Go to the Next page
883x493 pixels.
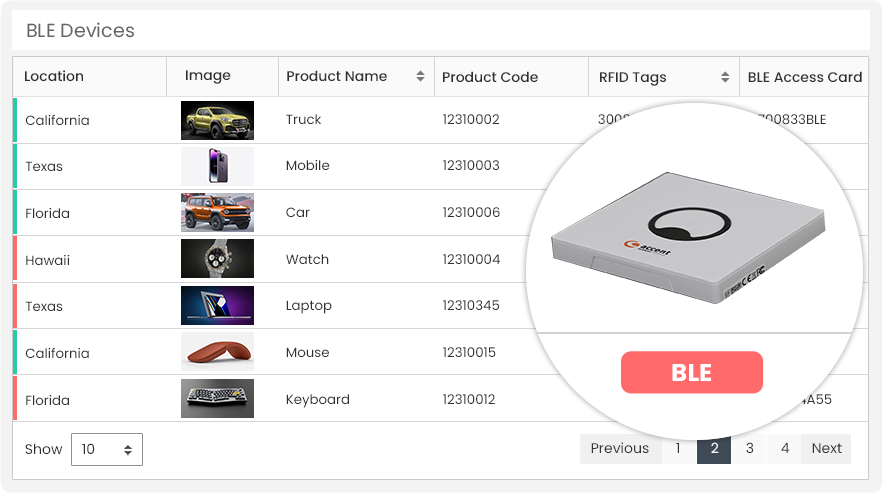pos(826,449)
